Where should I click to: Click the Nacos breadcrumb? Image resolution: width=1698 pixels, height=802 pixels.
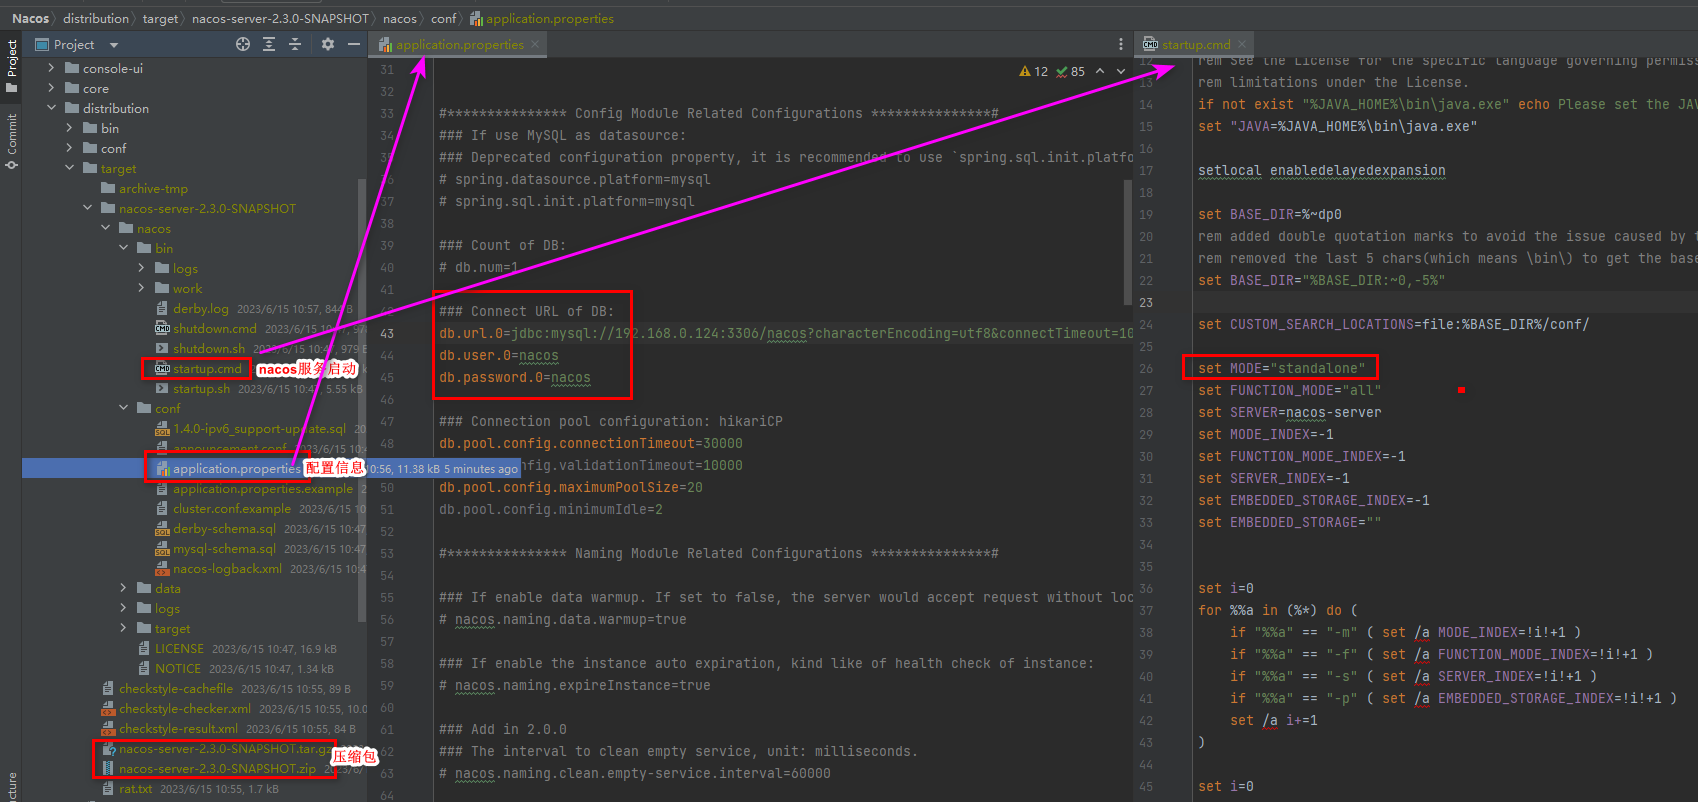click(30, 18)
